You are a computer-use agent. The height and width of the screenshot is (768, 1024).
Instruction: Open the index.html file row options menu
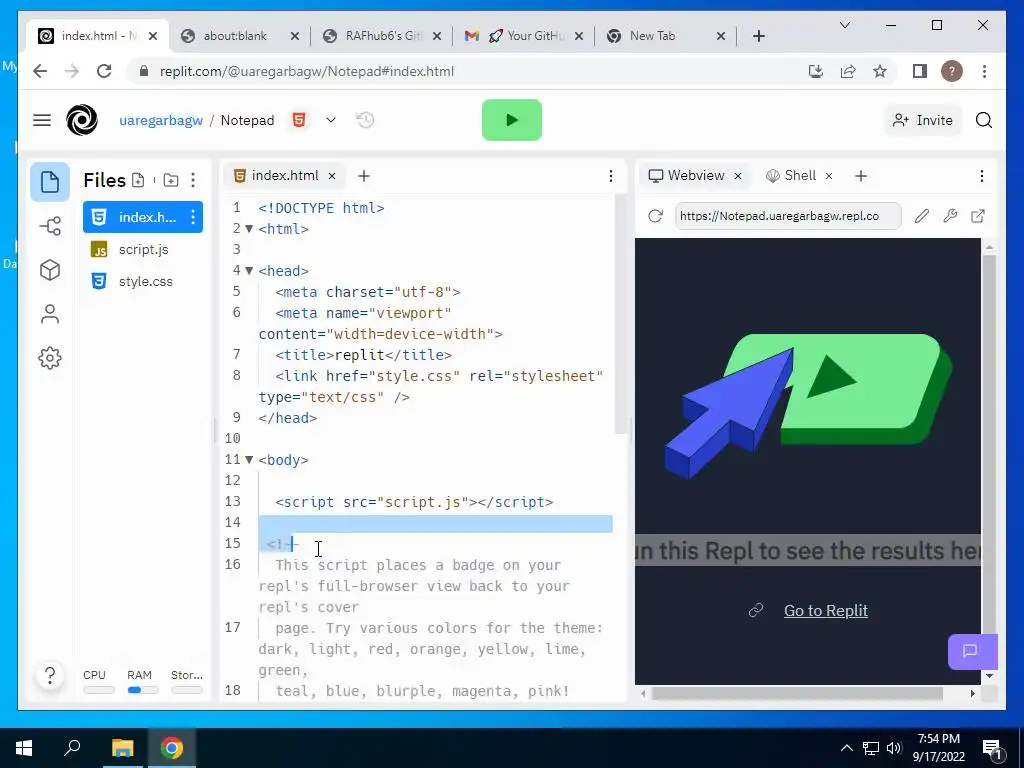193,217
